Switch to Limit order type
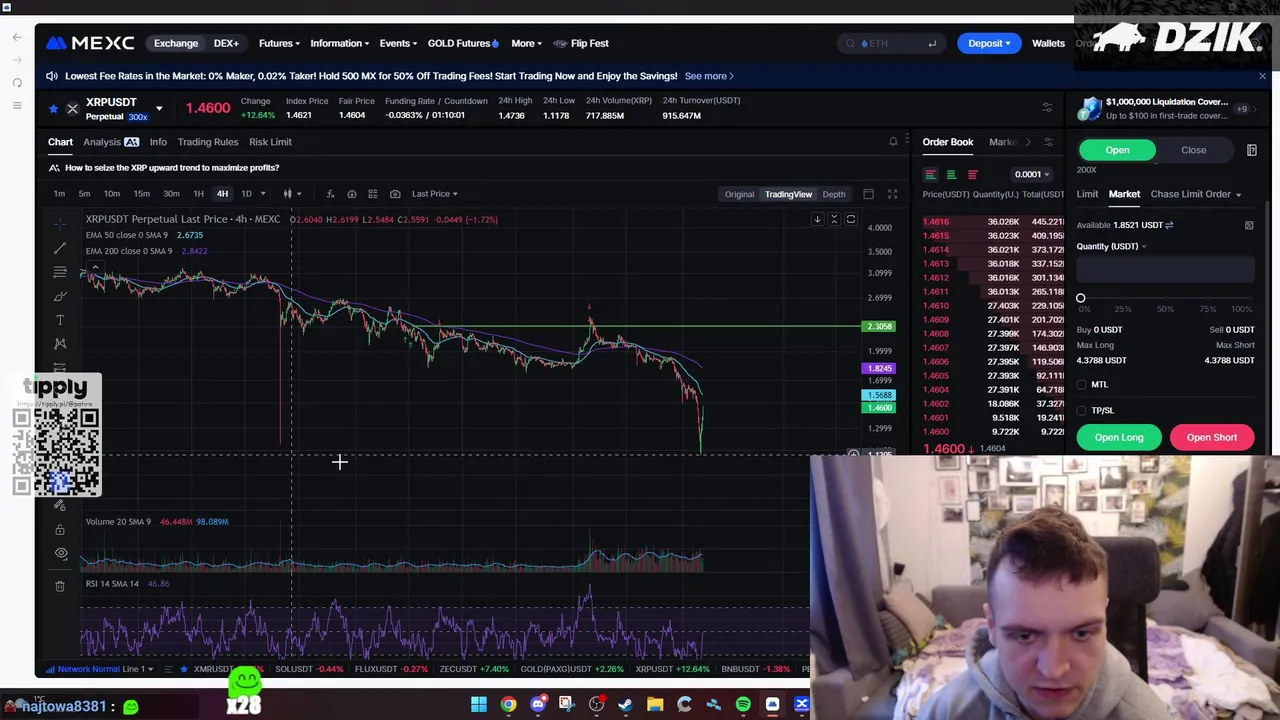 pyautogui.click(x=1087, y=194)
